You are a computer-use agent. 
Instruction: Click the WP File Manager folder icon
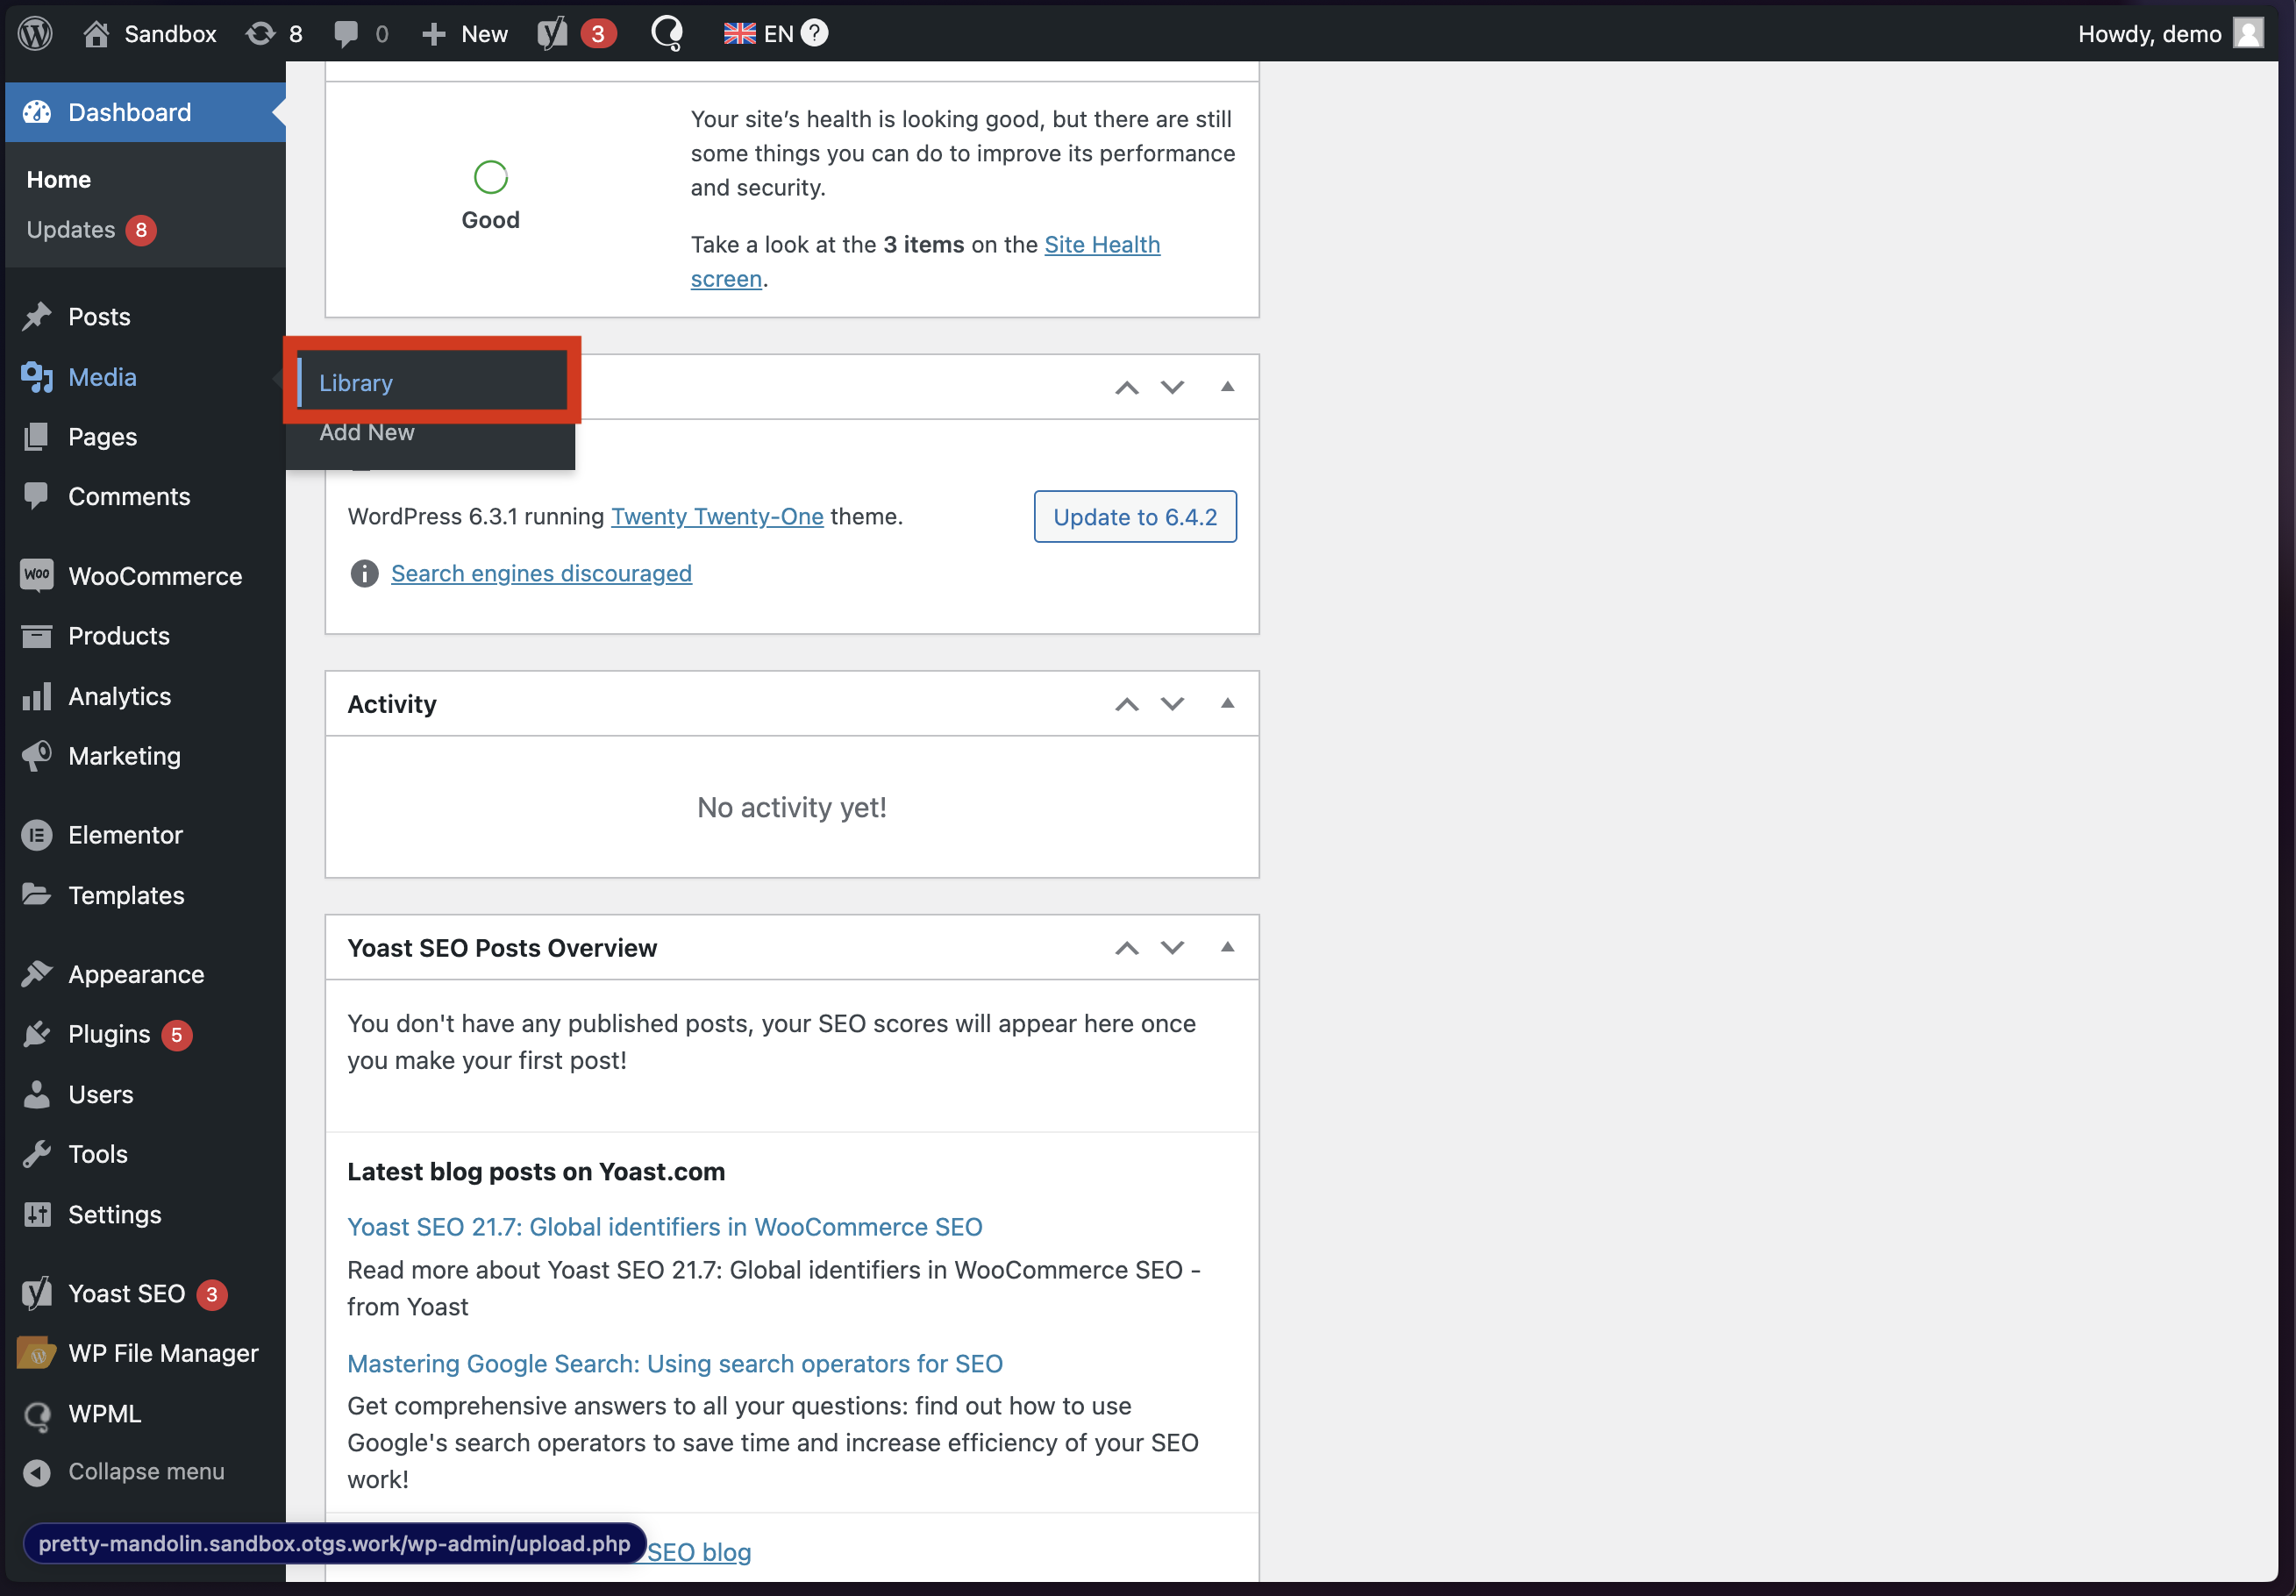tap(37, 1353)
